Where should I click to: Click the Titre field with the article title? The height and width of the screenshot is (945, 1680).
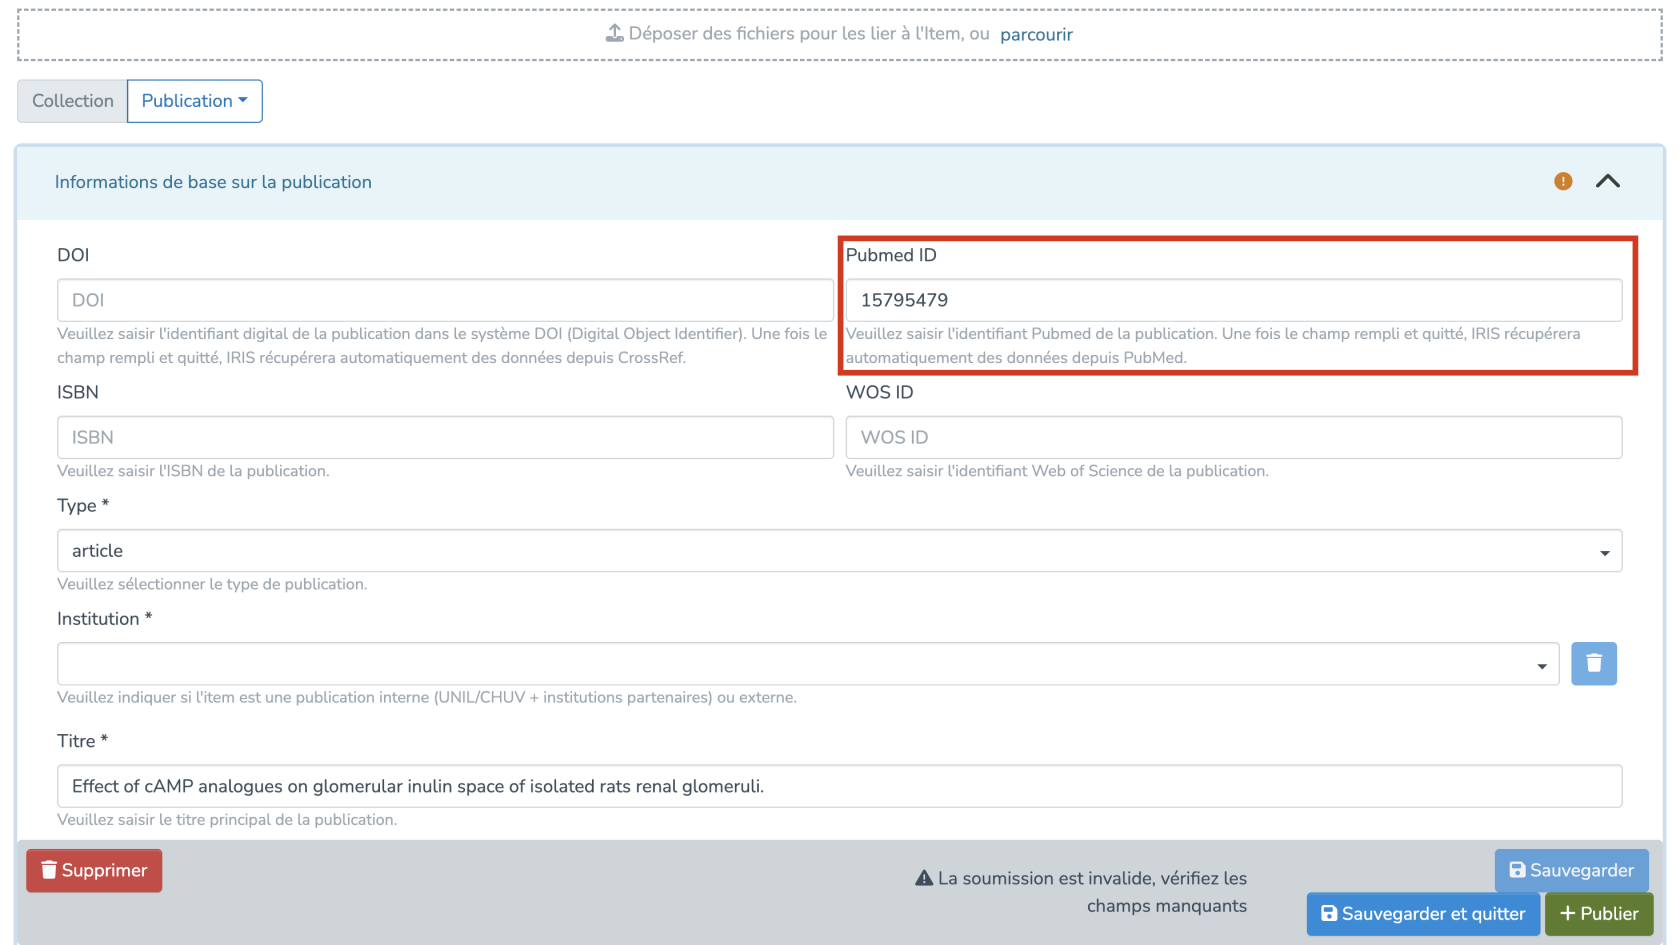[839, 786]
